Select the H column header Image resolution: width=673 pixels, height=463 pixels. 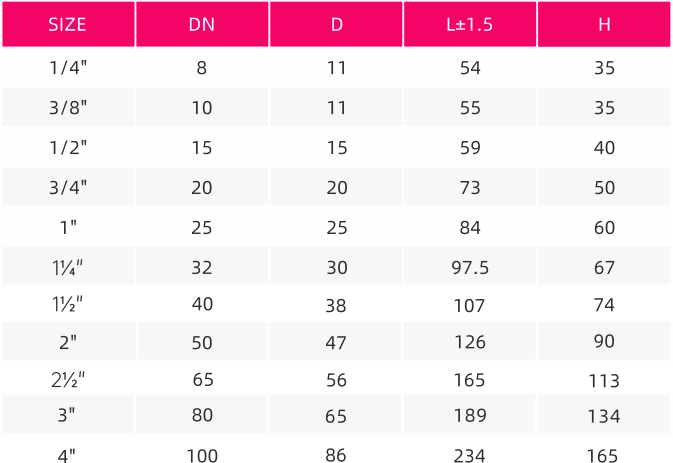[604, 24]
